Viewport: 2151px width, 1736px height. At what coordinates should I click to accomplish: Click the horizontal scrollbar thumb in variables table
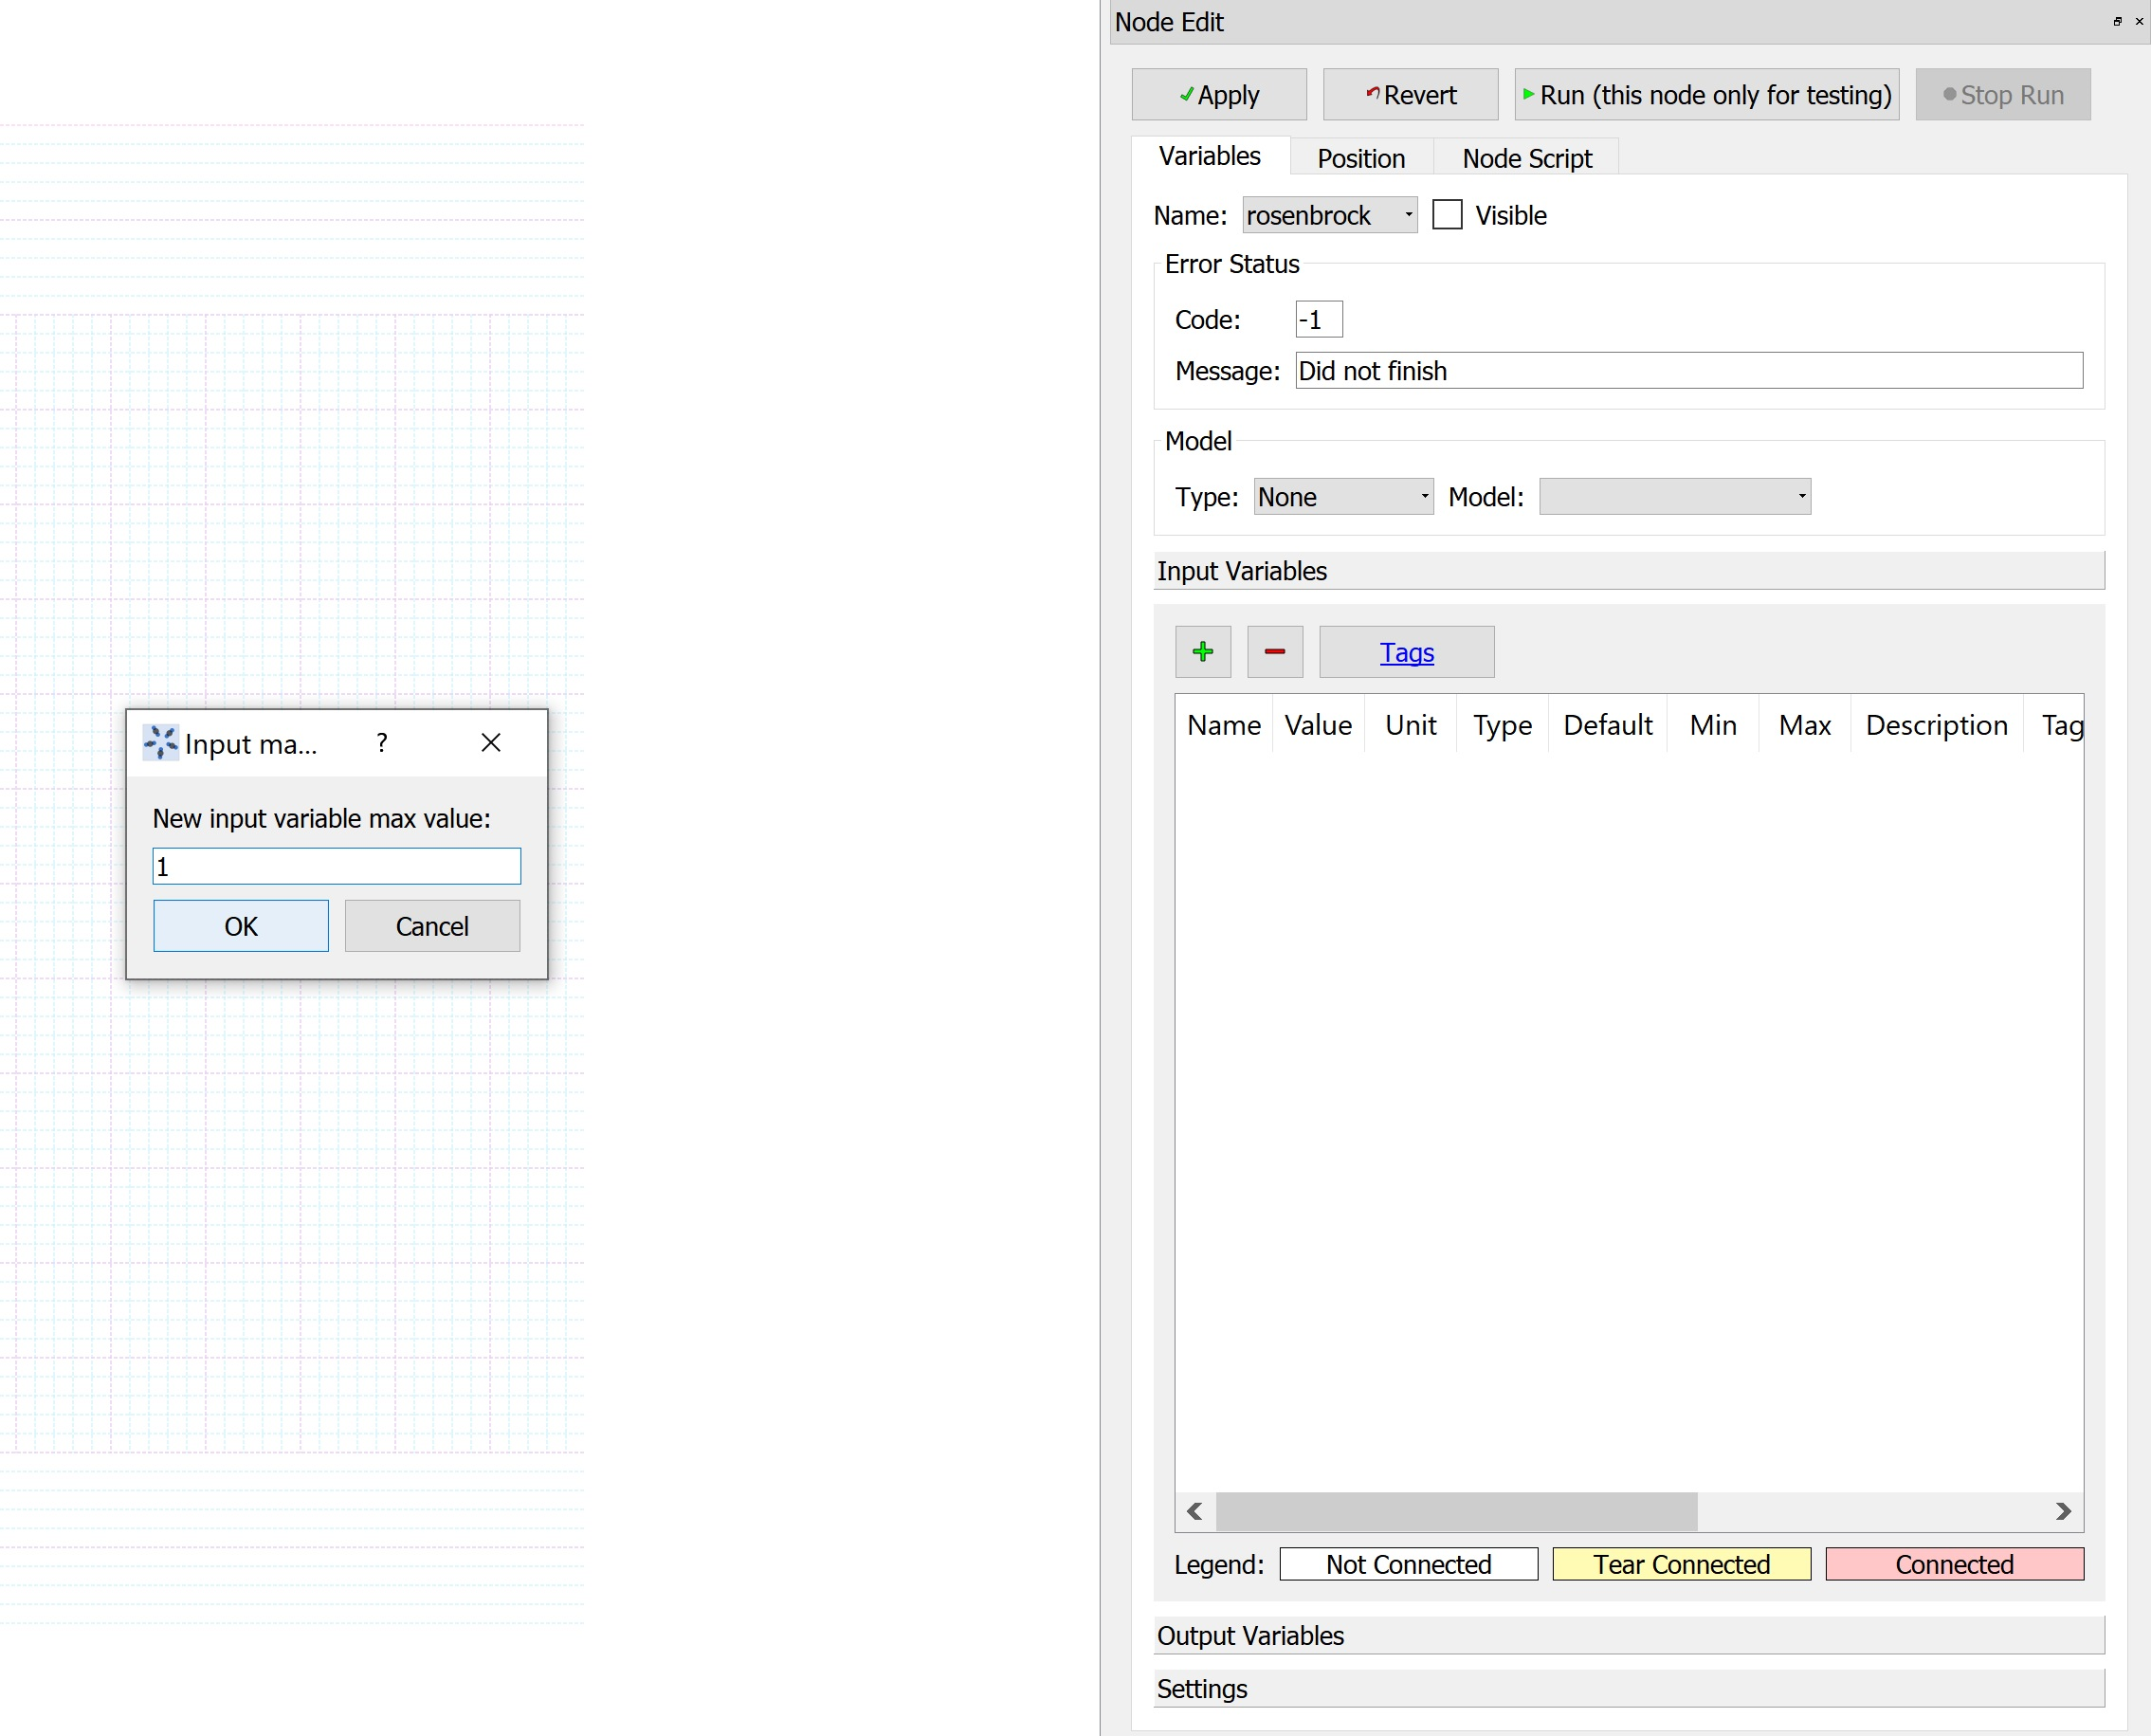pos(1456,1511)
